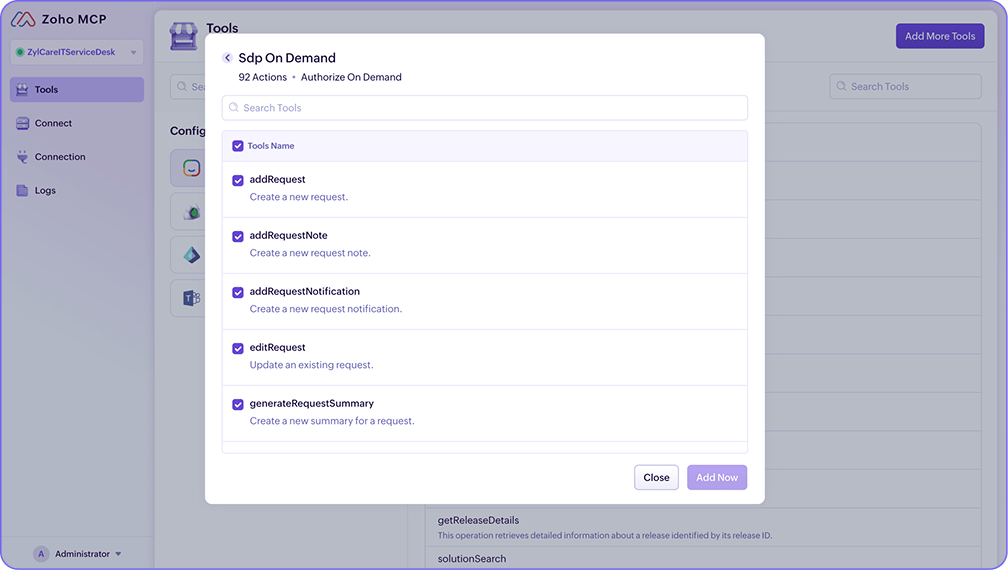This screenshot has width=1008, height=570.
Task: Click the Connect server icon
Action: 22,123
